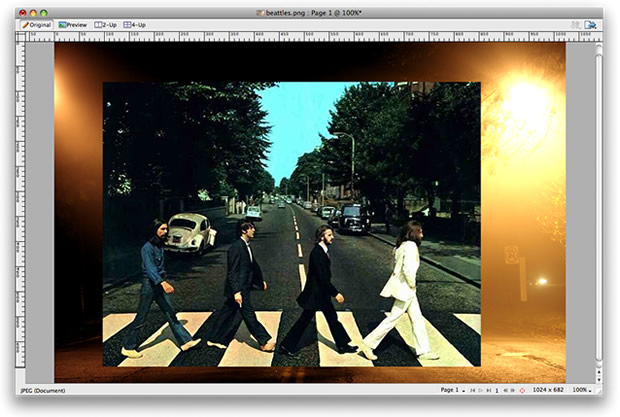Step to the previous frame
The image size is (620, 417).
[505, 390]
